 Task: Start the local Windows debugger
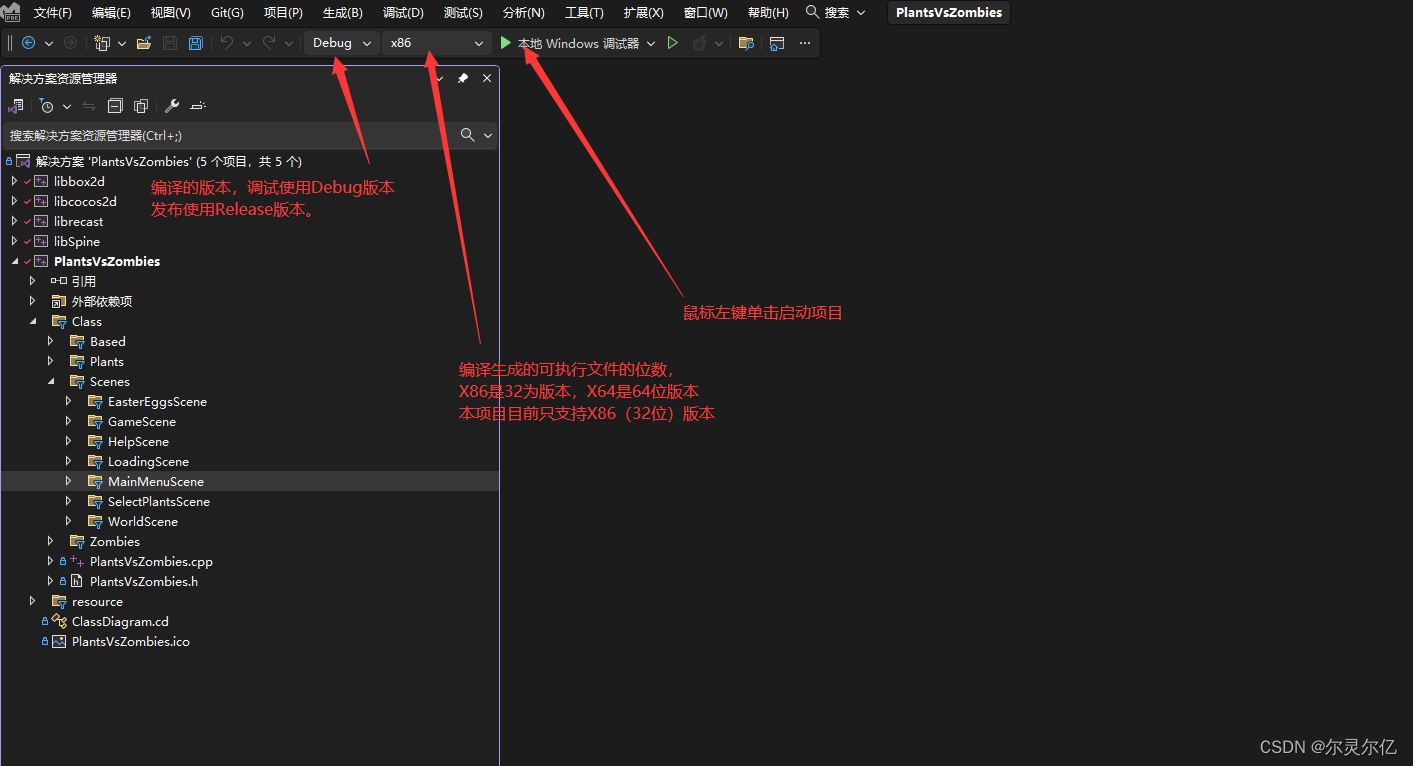(x=570, y=43)
